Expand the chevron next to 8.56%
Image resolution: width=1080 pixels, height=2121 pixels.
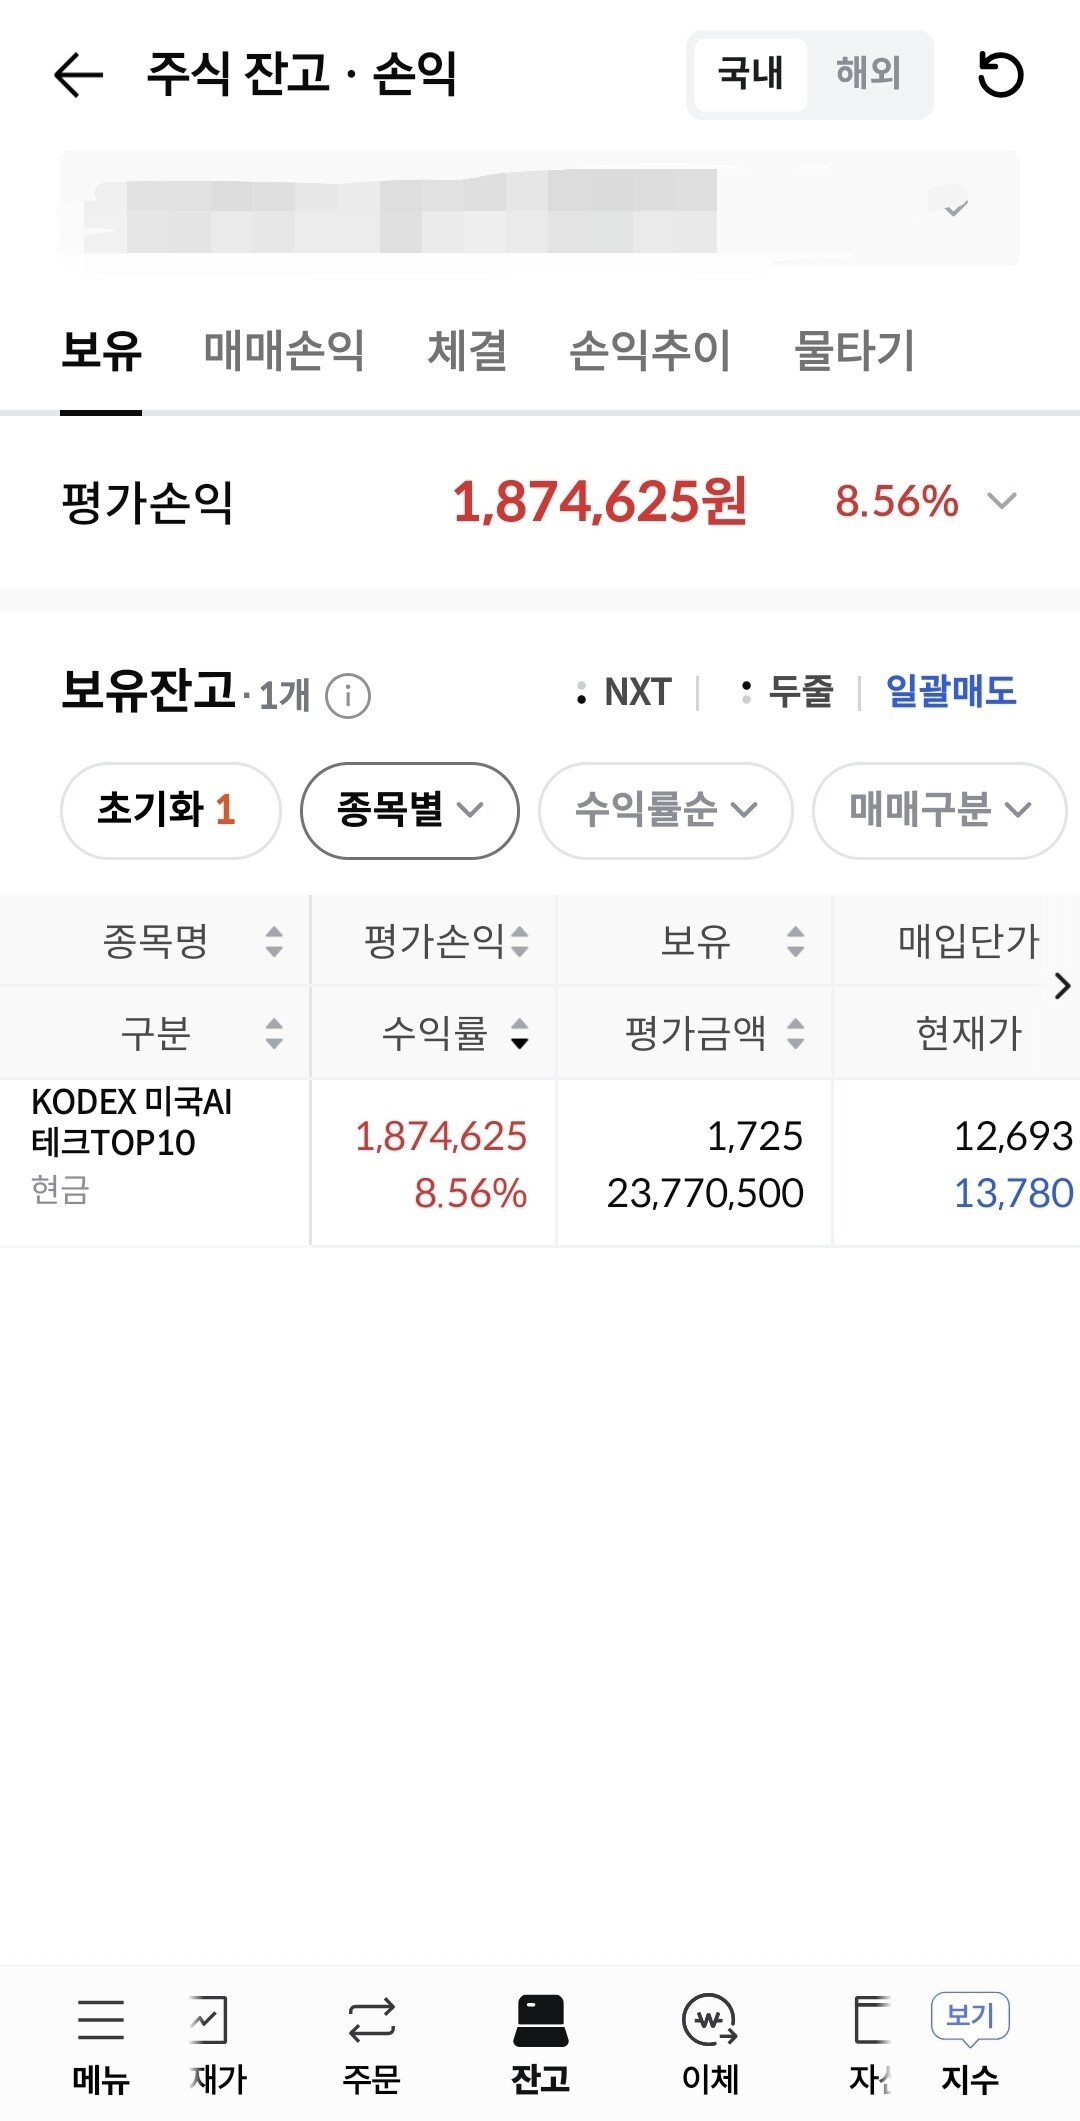[1001, 501]
